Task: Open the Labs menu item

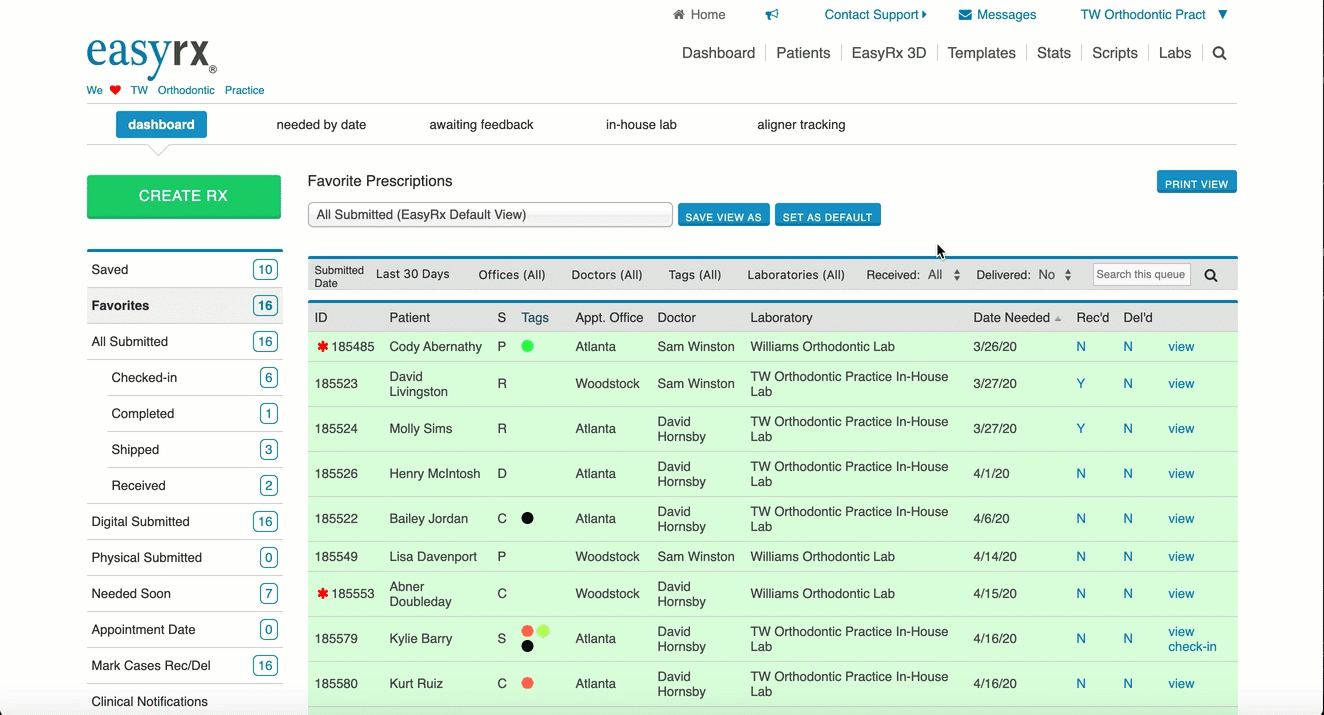Action: (1175, 53)
